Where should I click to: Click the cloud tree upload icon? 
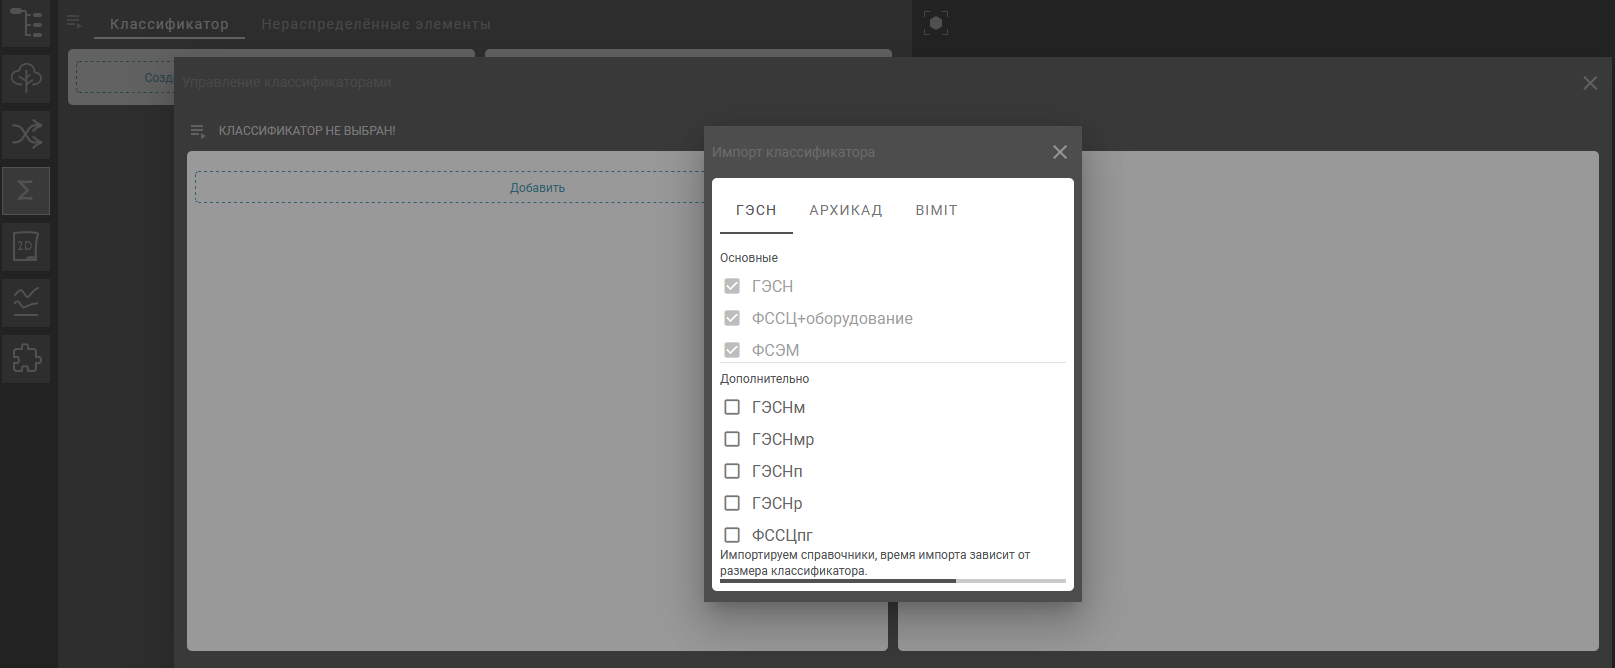tap(26, 78)
